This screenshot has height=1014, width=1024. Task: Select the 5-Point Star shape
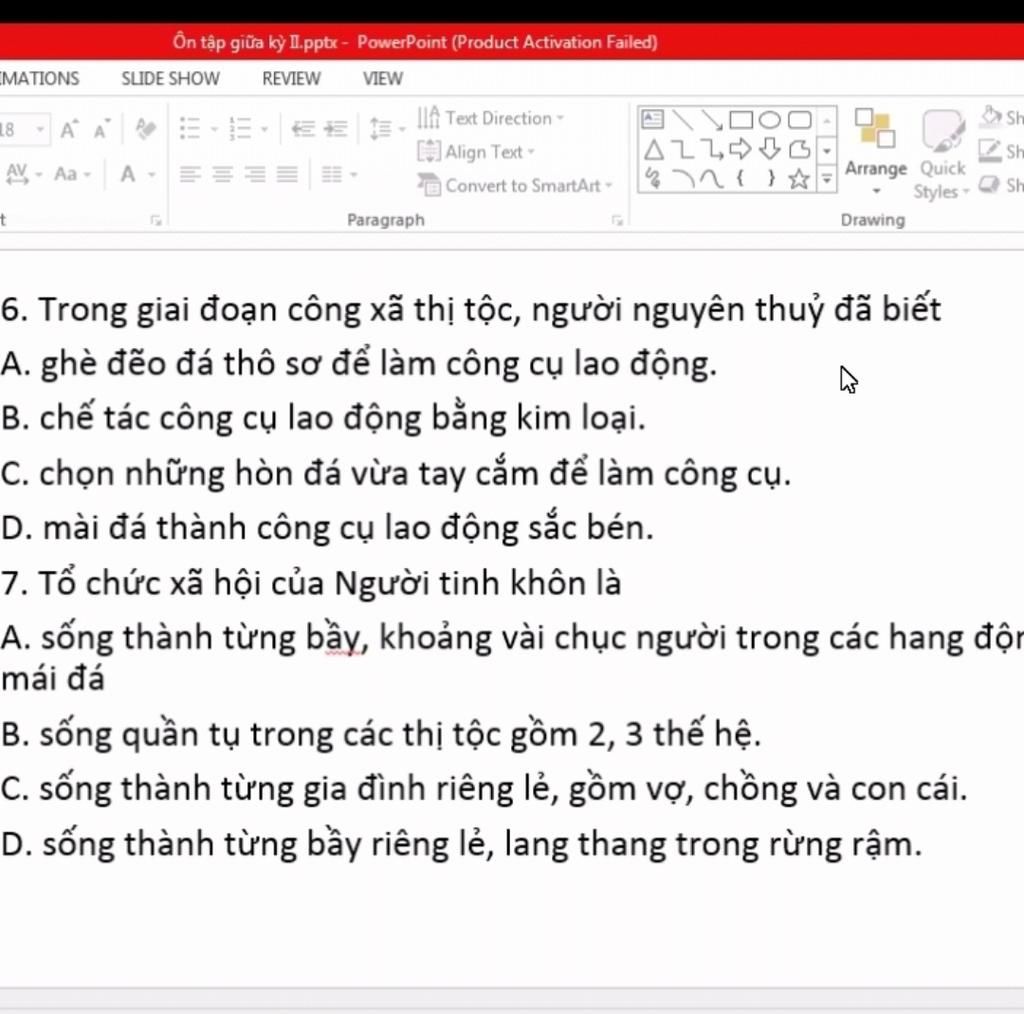(799, 178)
